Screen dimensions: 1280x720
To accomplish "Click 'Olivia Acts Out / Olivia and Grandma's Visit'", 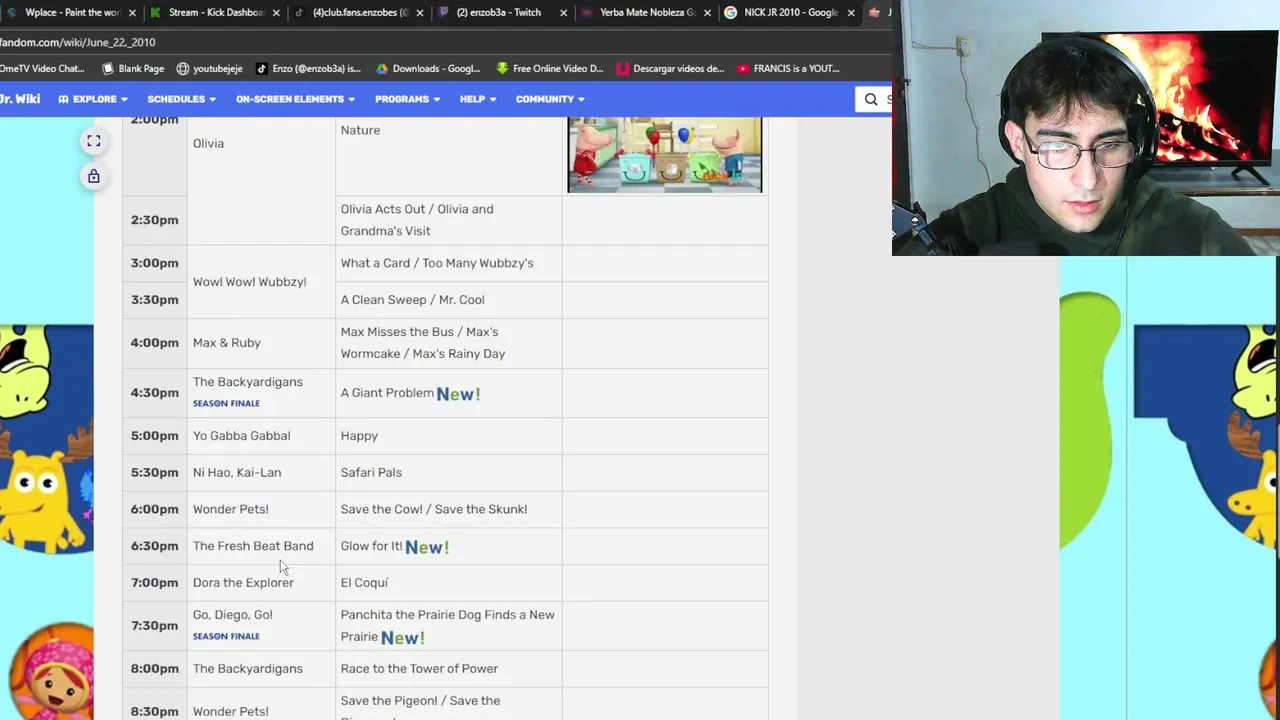I will (417, 220).
